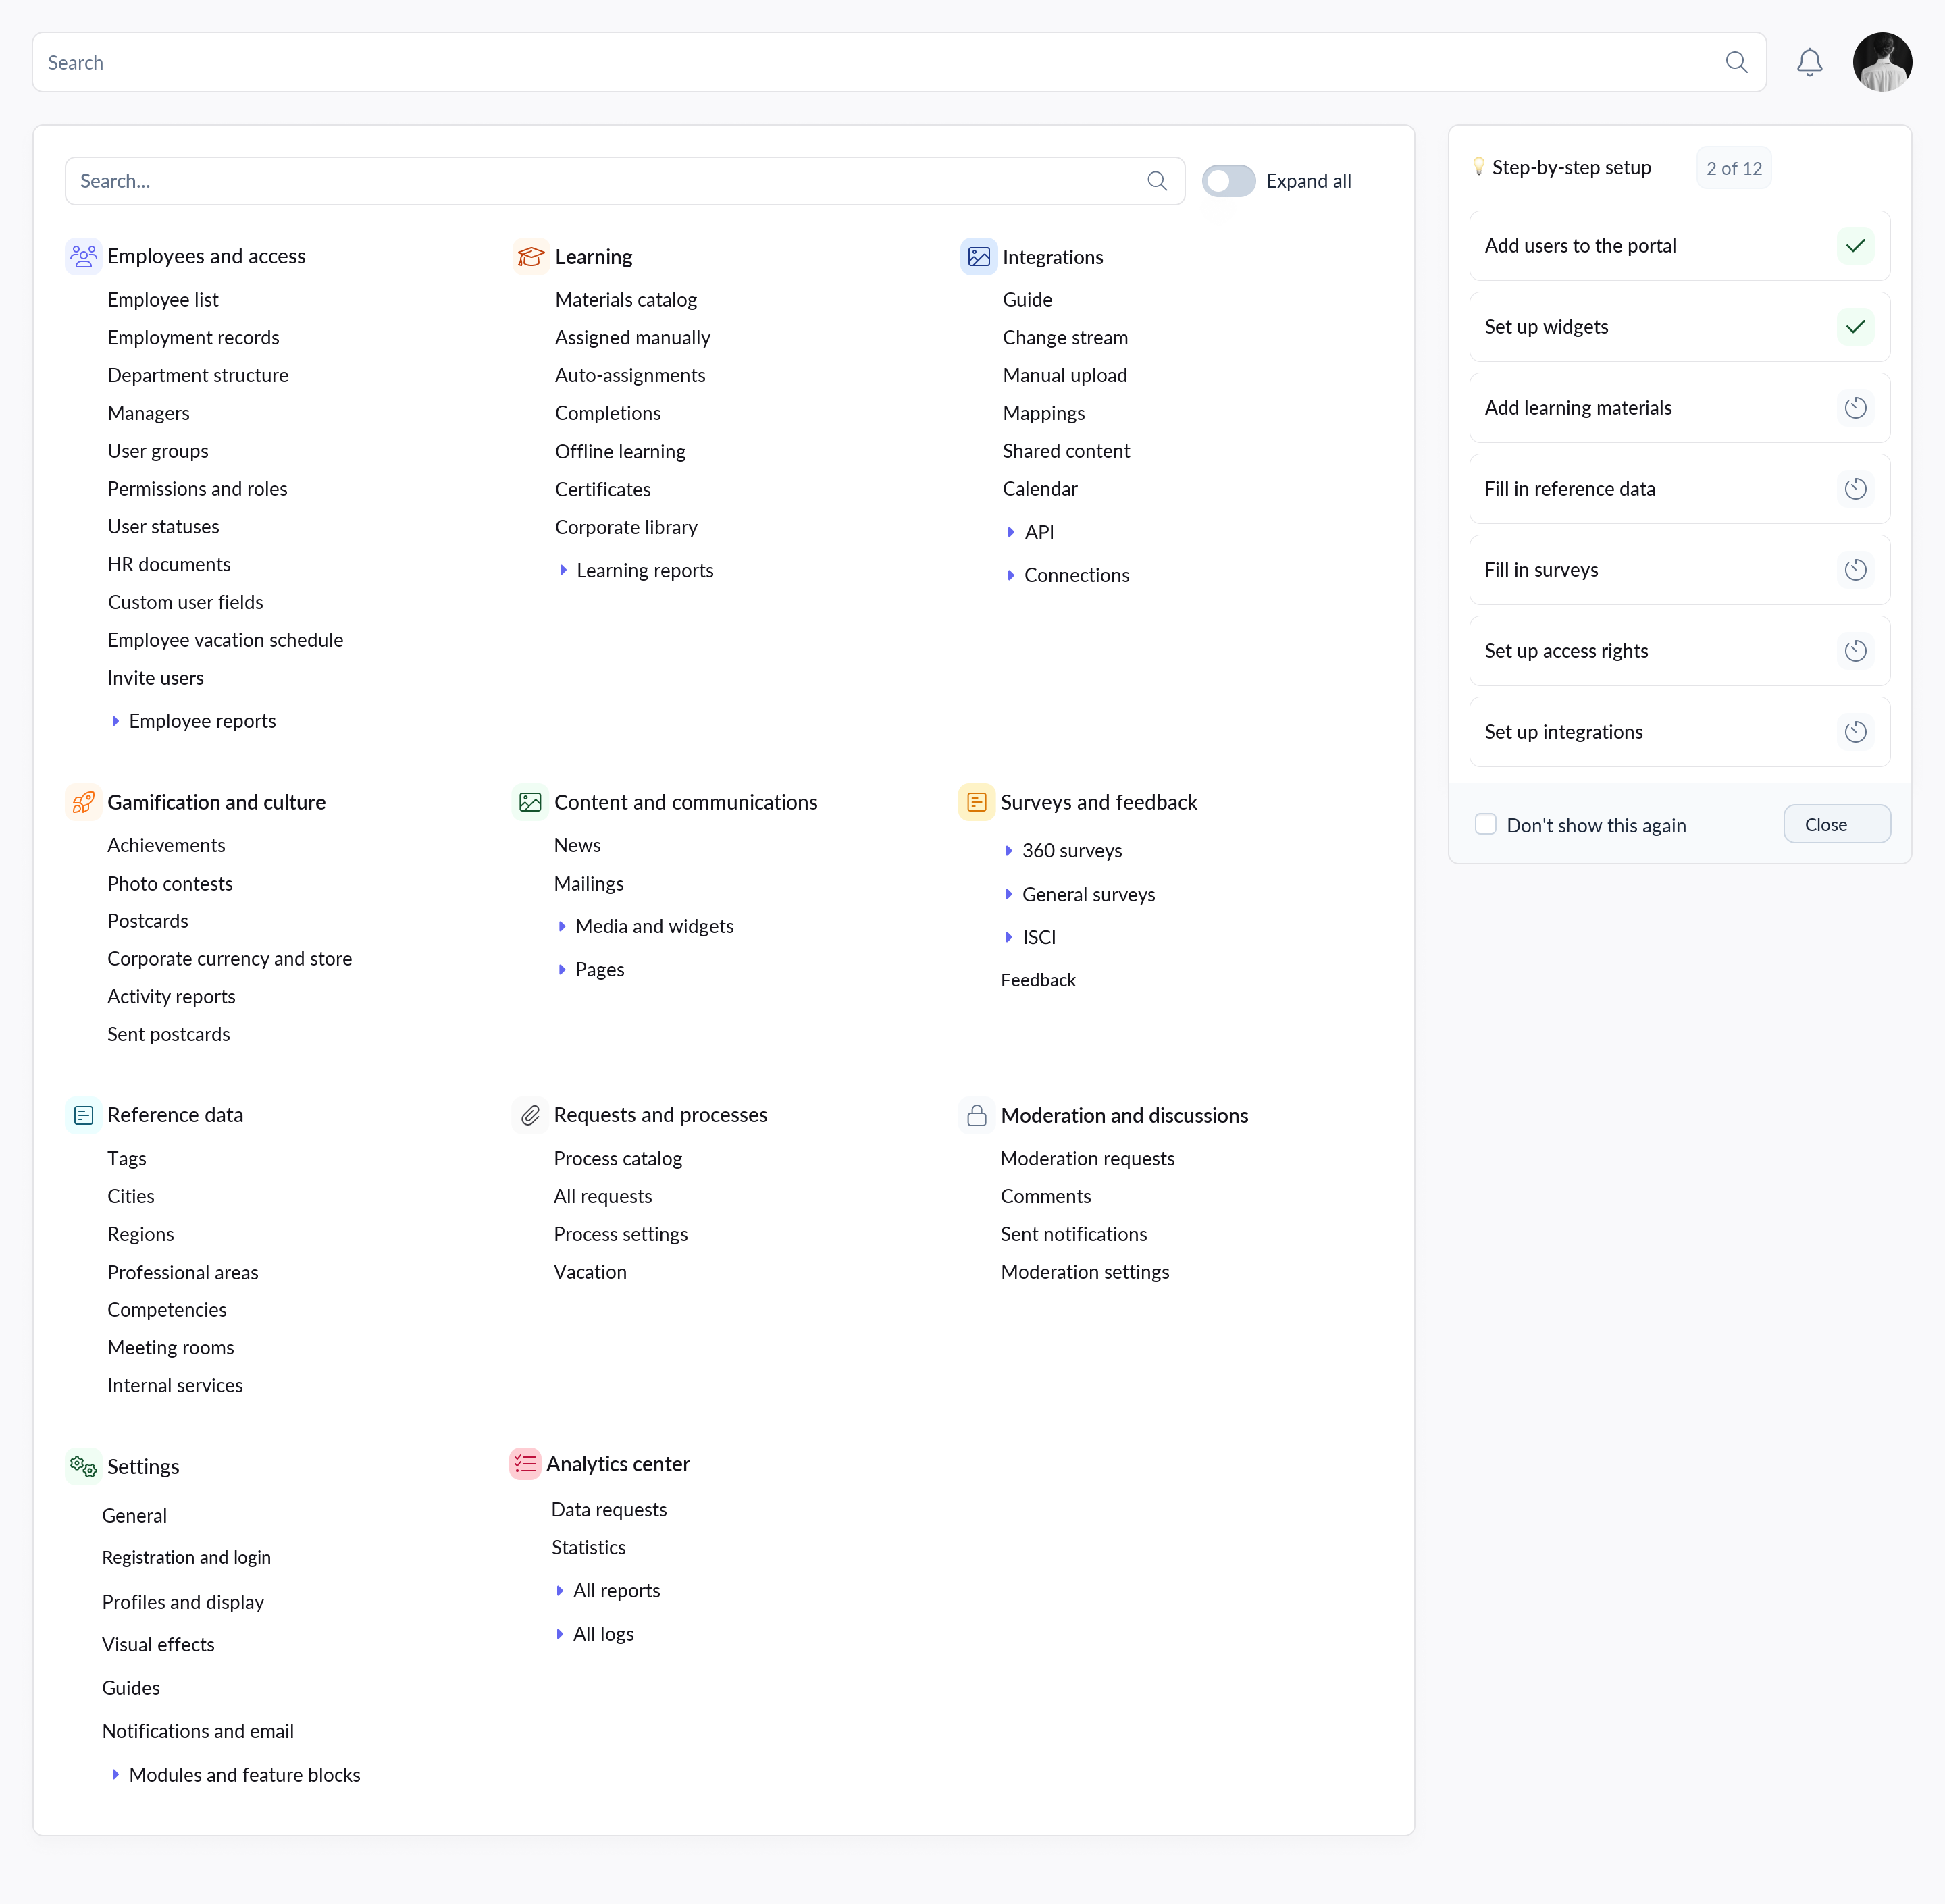
Task: Expand General surveys
Action: pyautogui.click(x=1009, y=894)
